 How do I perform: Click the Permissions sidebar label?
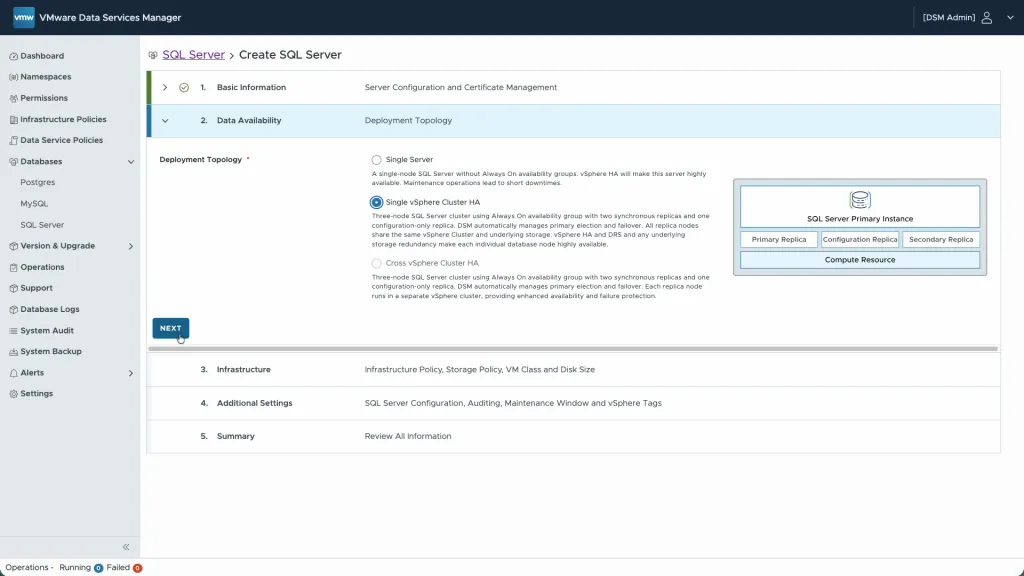pos(44,99)
